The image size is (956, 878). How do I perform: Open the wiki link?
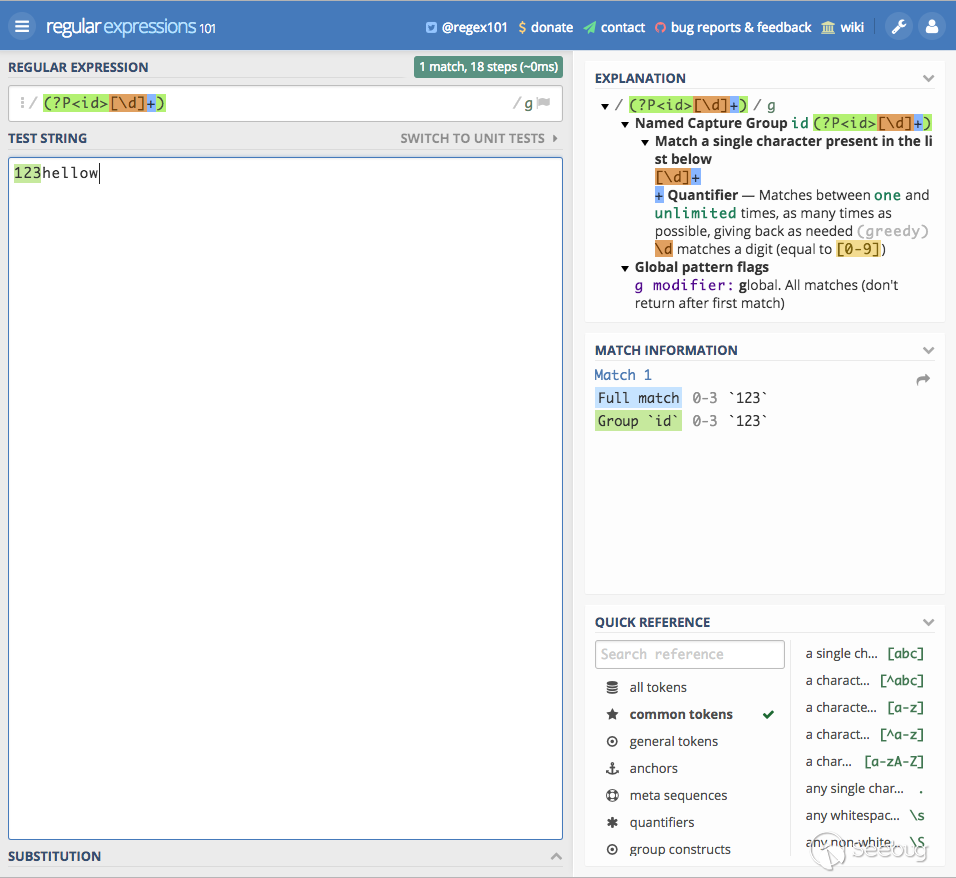coord(852,27)
